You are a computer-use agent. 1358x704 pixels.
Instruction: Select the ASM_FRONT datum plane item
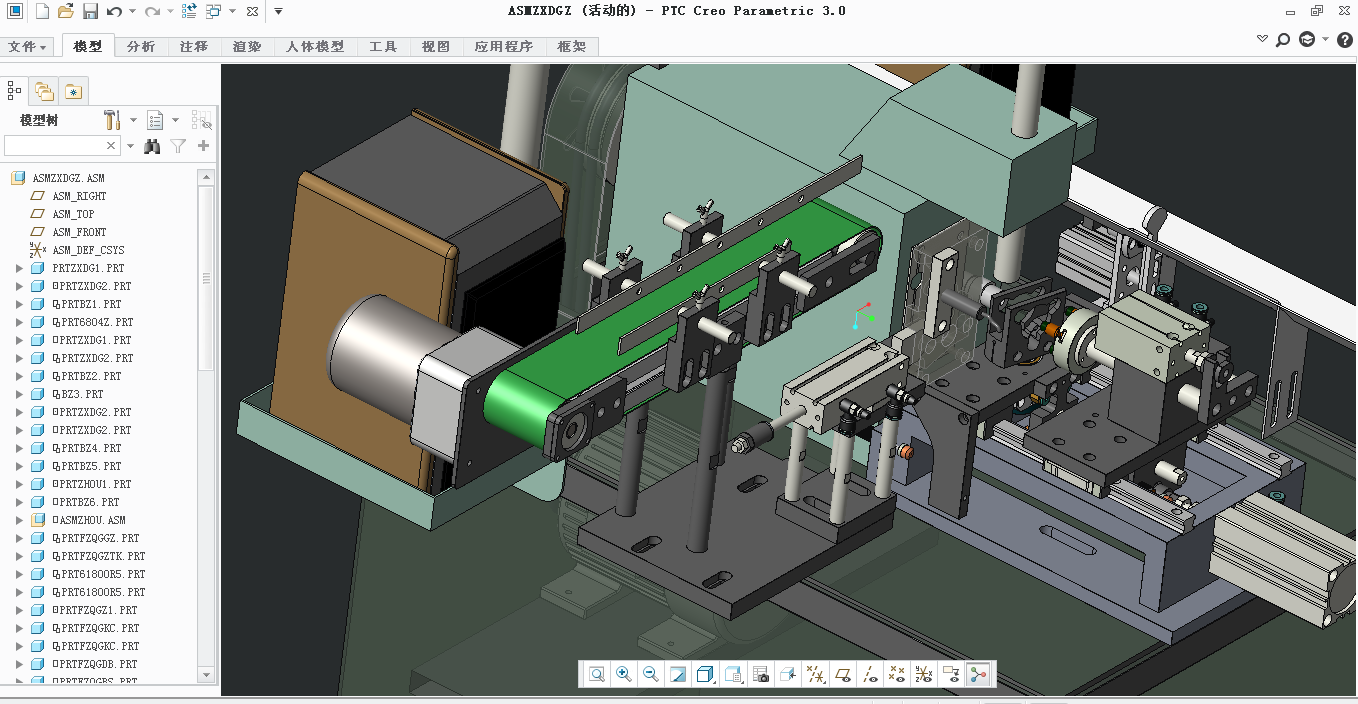(x=79, y=232)
